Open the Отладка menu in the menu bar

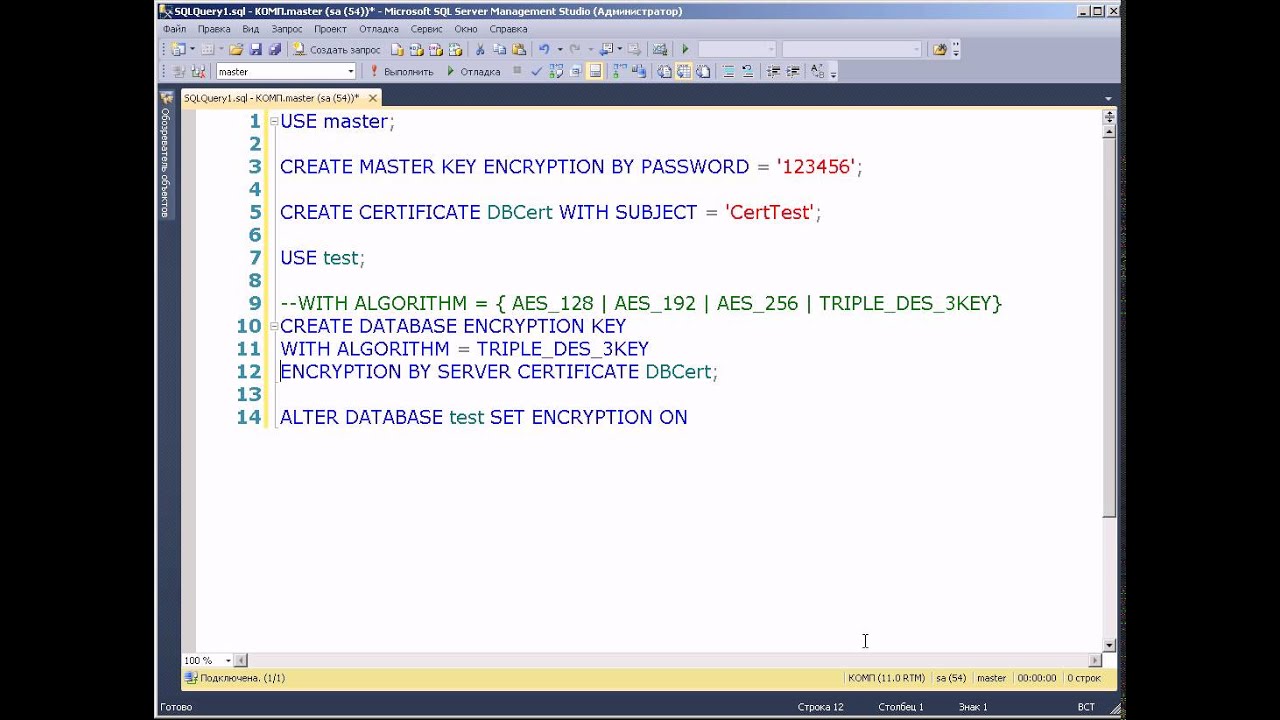tap(379, 29)
